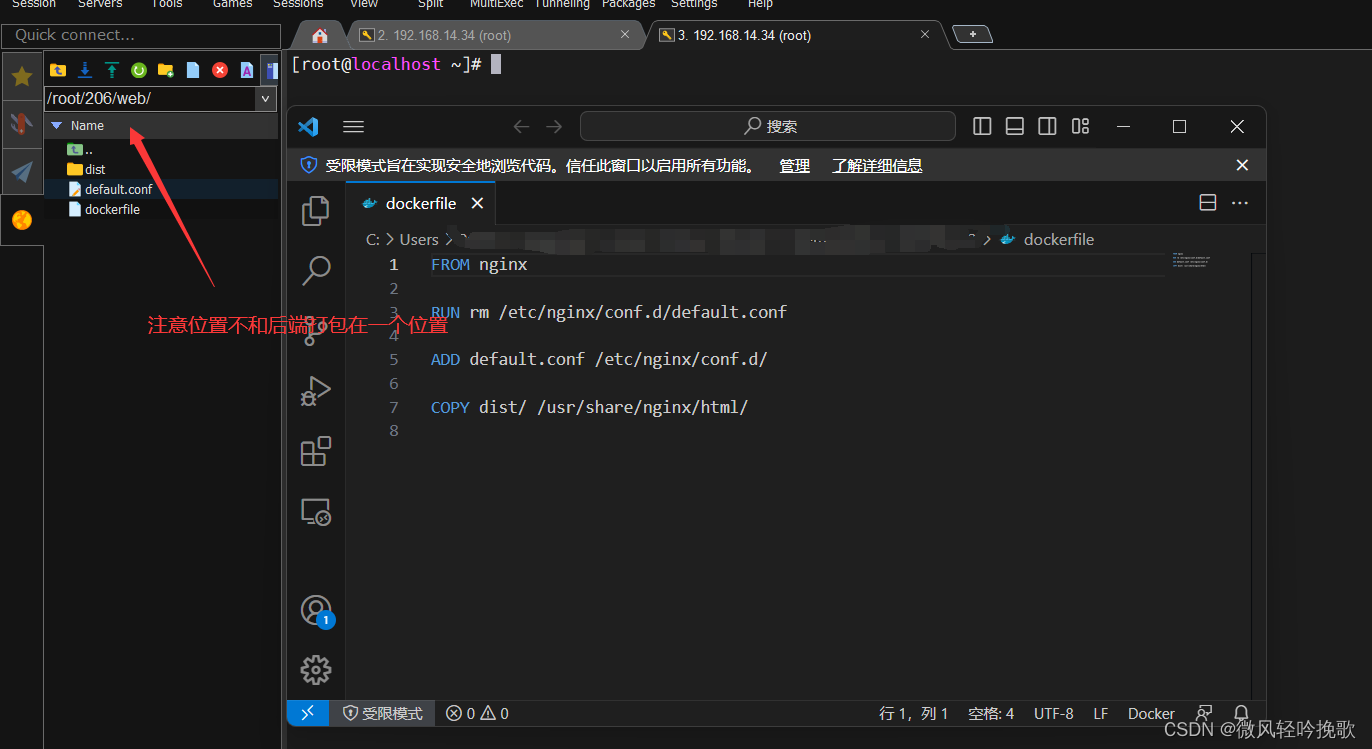The image size is (1372, 749).
Task: Open the MobaXterm Servers menu
Action: coord(100,4)
